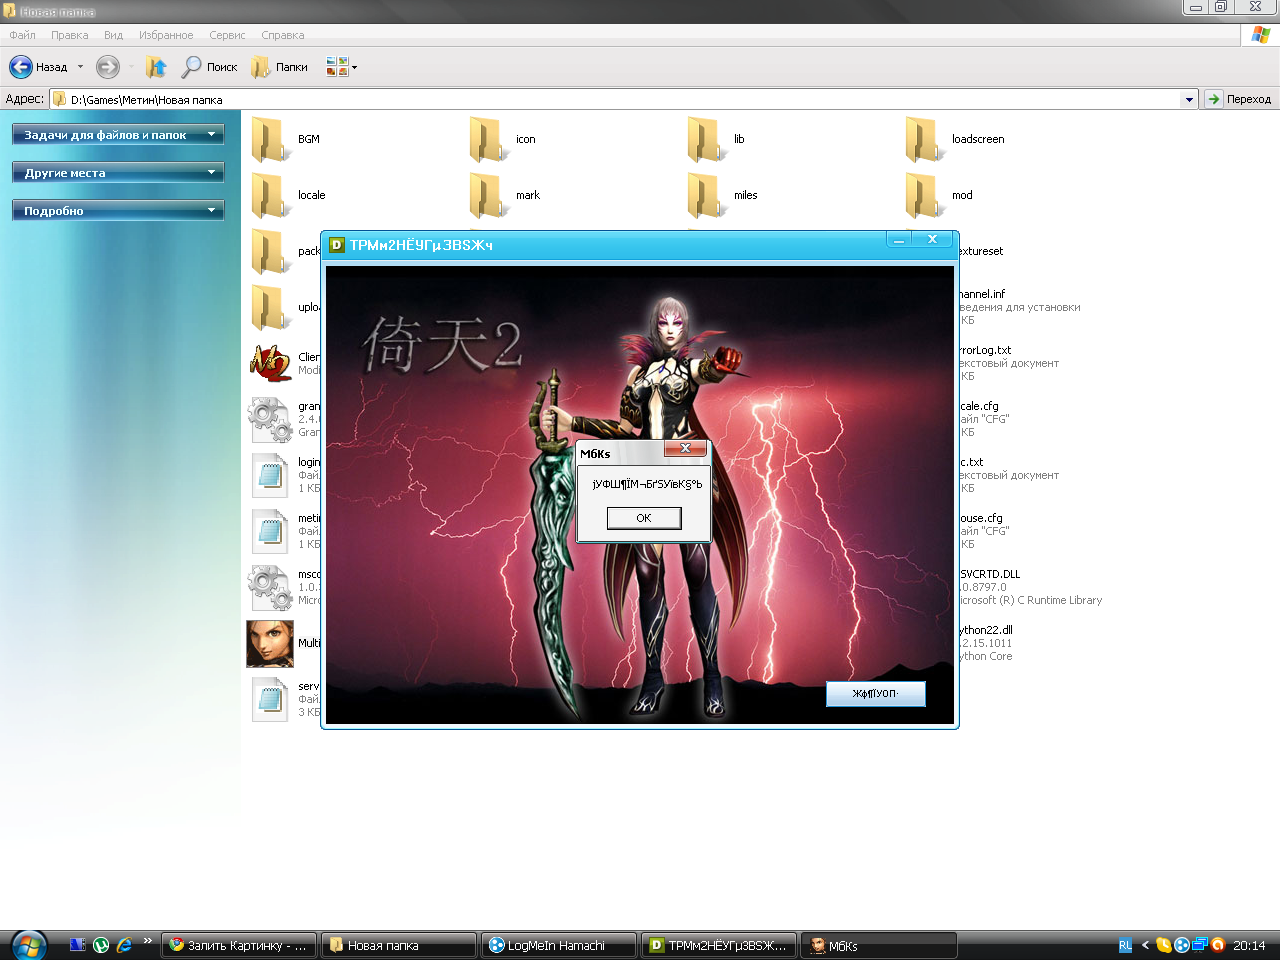Go up one folder level icon
This screenshot has height=960, width=1280.
[156, 67]
